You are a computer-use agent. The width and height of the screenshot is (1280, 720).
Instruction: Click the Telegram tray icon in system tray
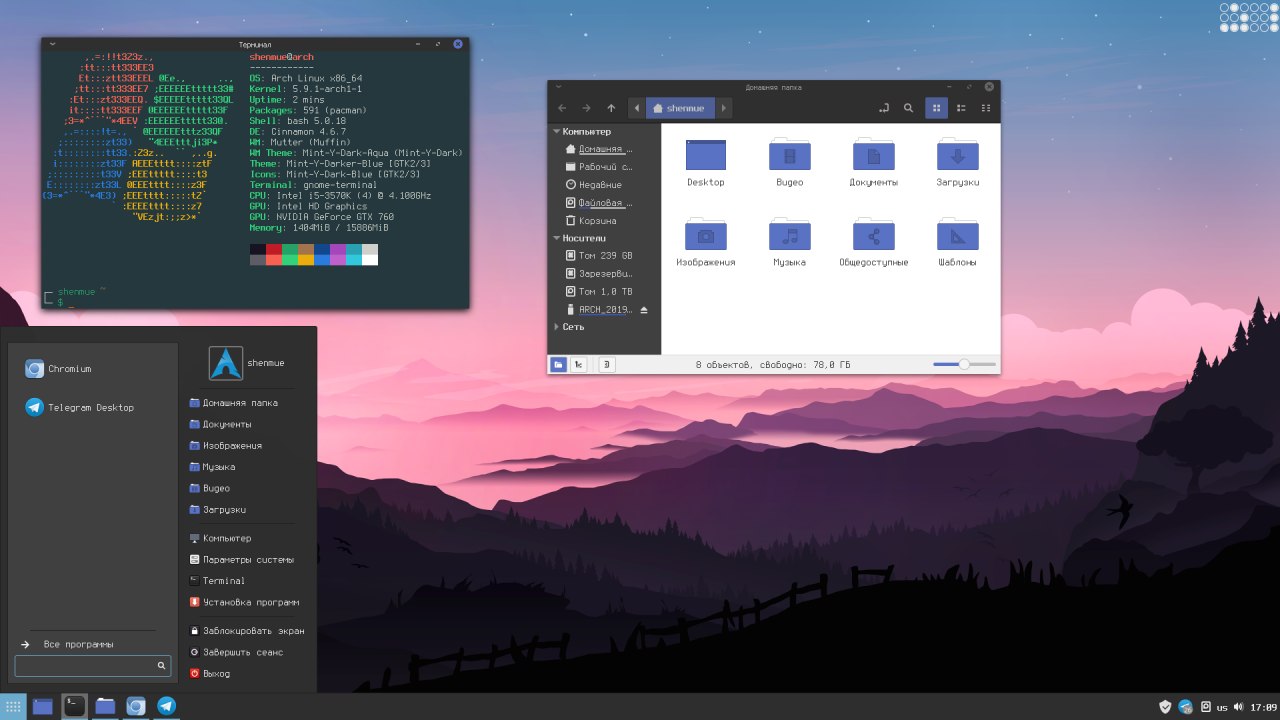1186,707
